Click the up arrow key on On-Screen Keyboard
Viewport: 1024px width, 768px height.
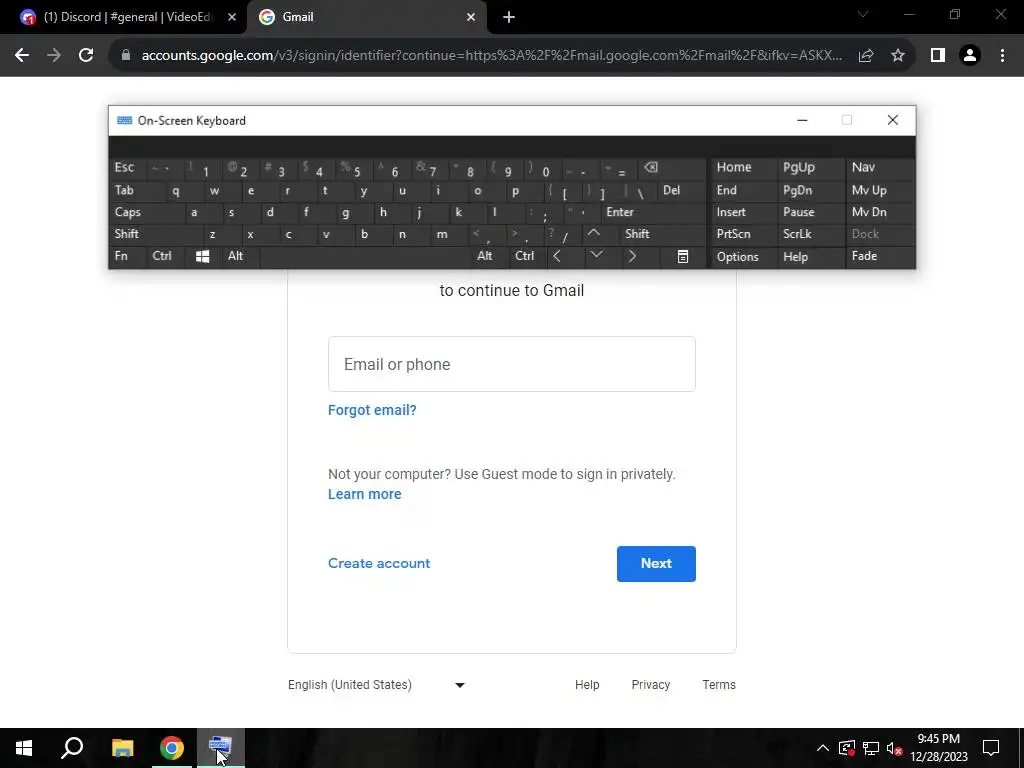(594, 233)
